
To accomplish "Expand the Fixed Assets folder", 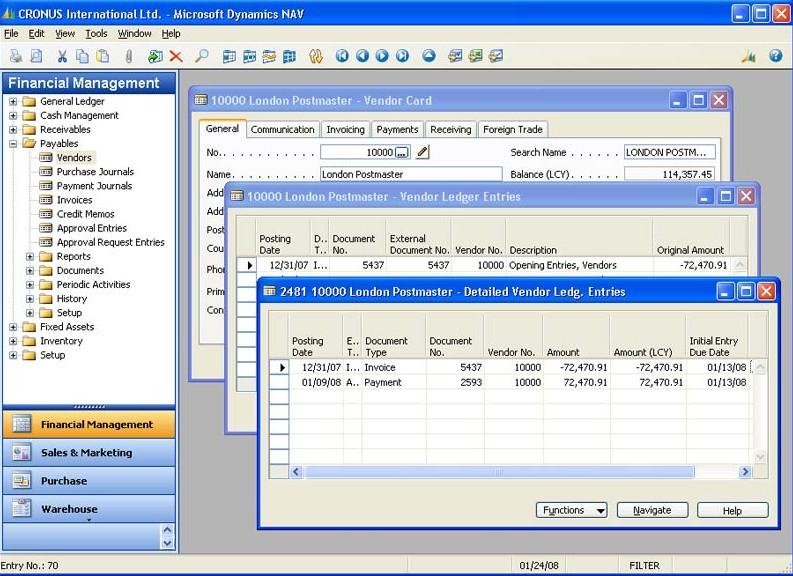I will click(13, 327).
